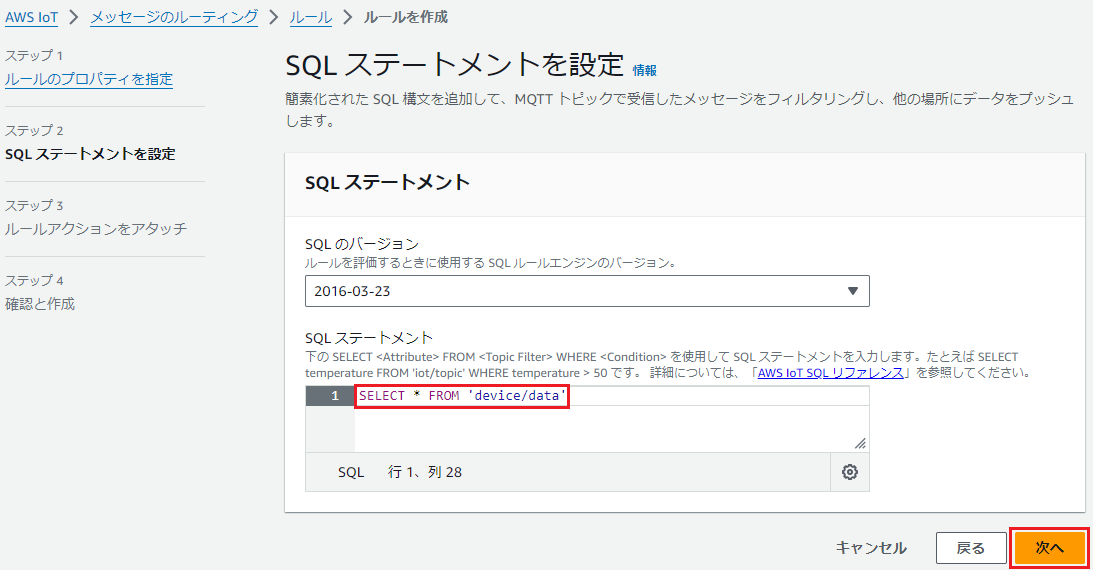Image resolution: width=1093 pixels, height=570 pixels.
Task: Click the キャンセル (Cancel) button
Action: pos(871,548)
